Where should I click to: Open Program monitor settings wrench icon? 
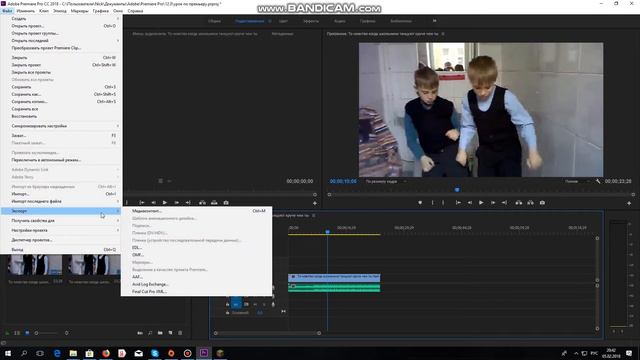click(598, 181)
